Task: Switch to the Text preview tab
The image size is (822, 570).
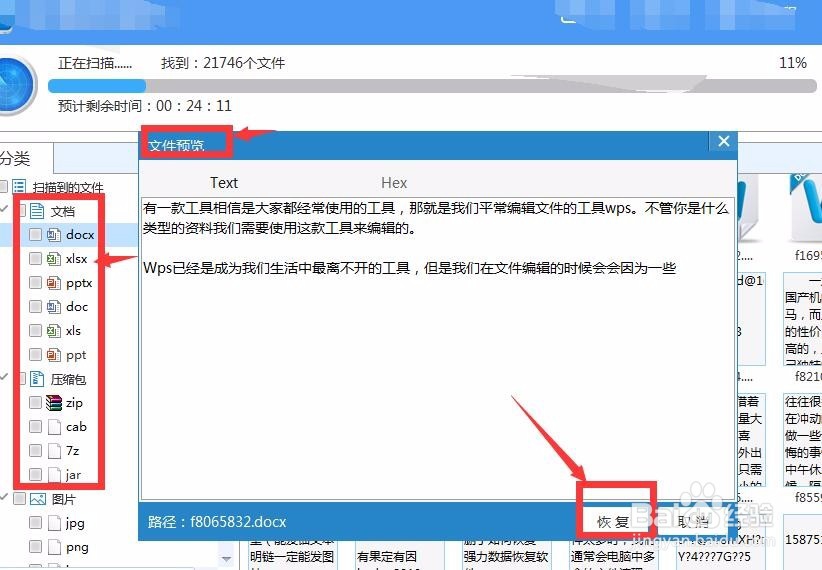Action: 224,183
